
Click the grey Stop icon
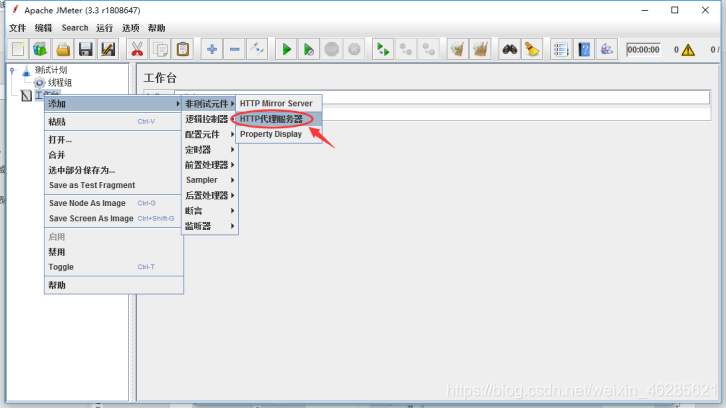(332, 49)
